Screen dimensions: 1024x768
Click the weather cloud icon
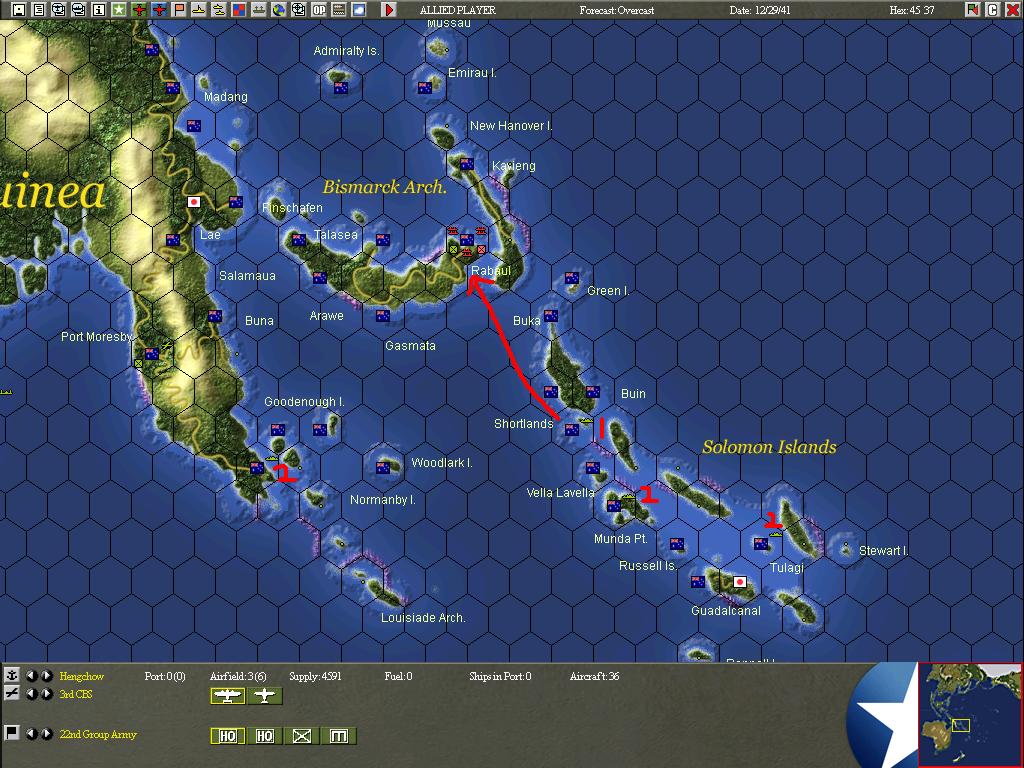pyautogui.click(x=359, y=9)
